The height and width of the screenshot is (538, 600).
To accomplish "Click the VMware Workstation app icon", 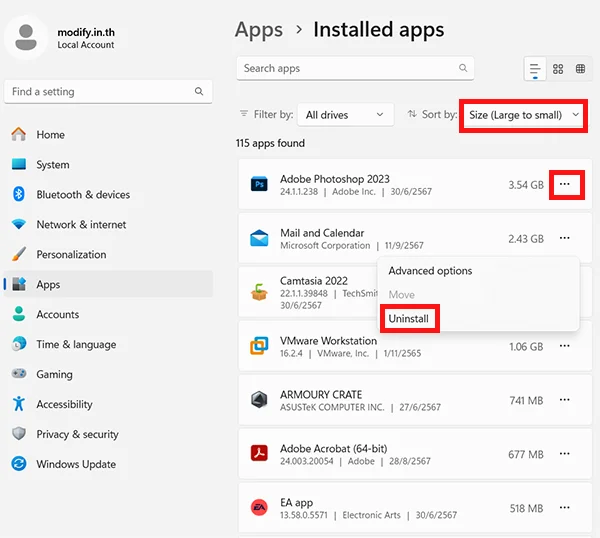I will pos(259,346).
